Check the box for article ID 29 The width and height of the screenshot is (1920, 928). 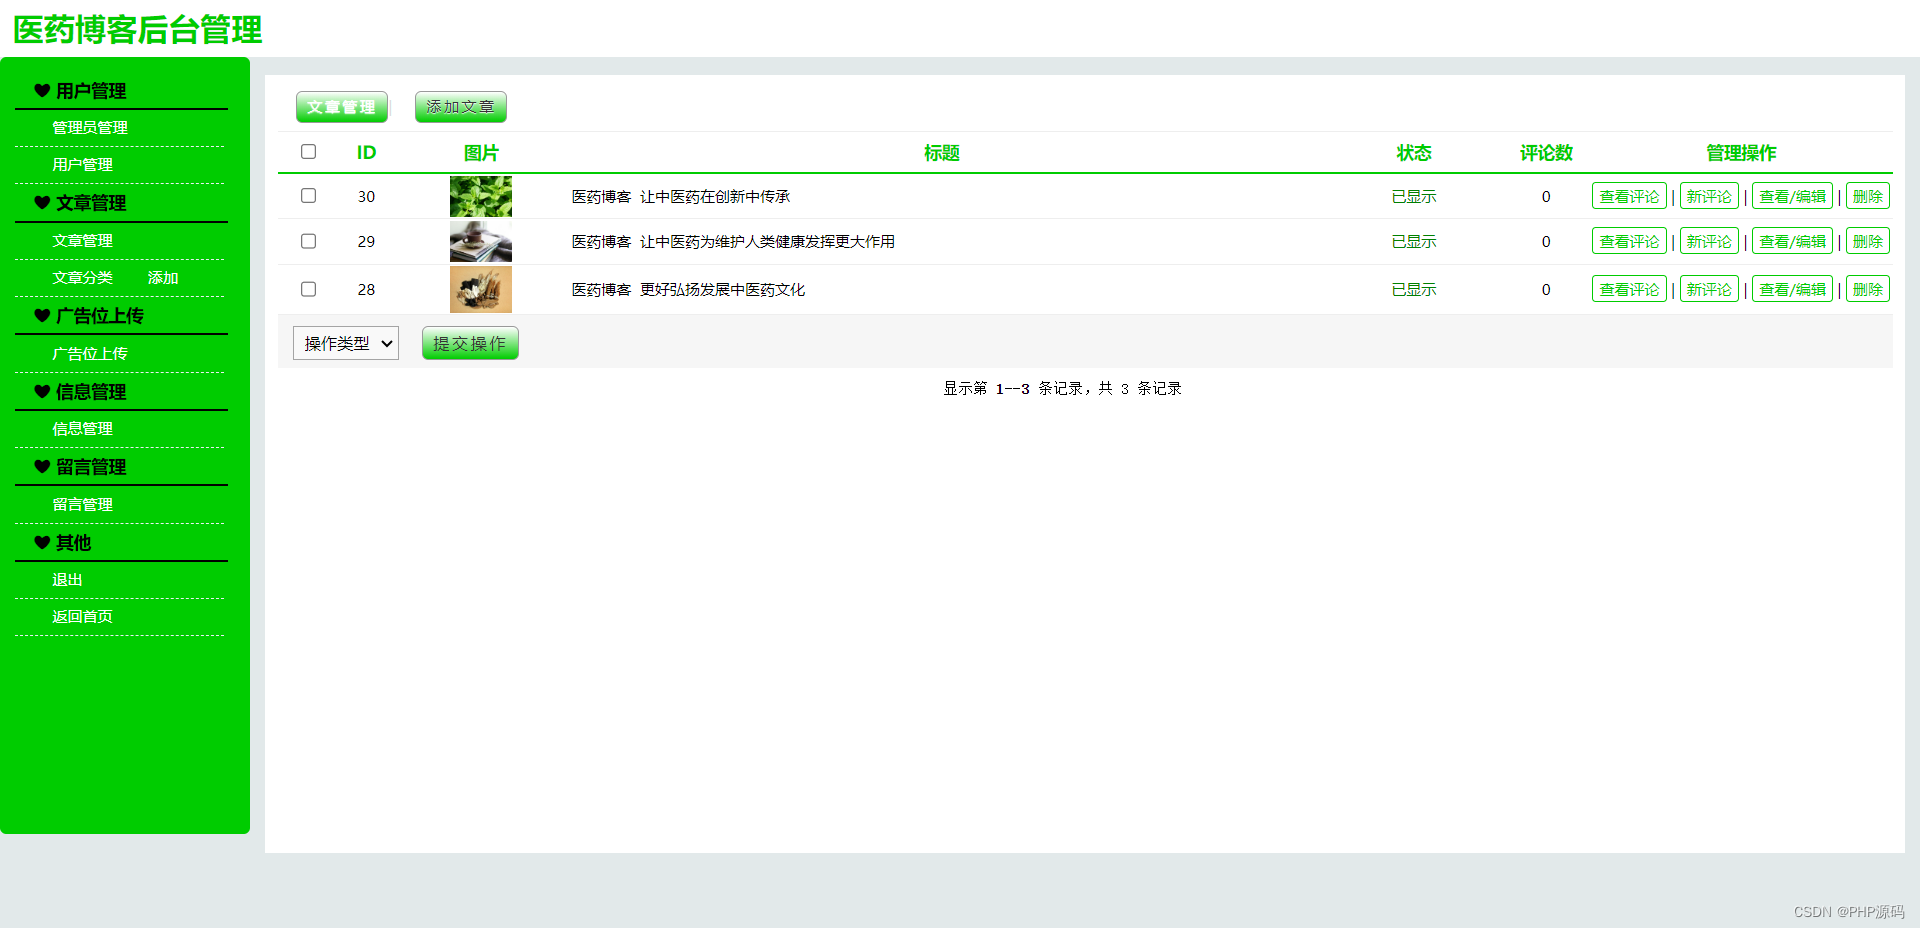tap(308, 241)
